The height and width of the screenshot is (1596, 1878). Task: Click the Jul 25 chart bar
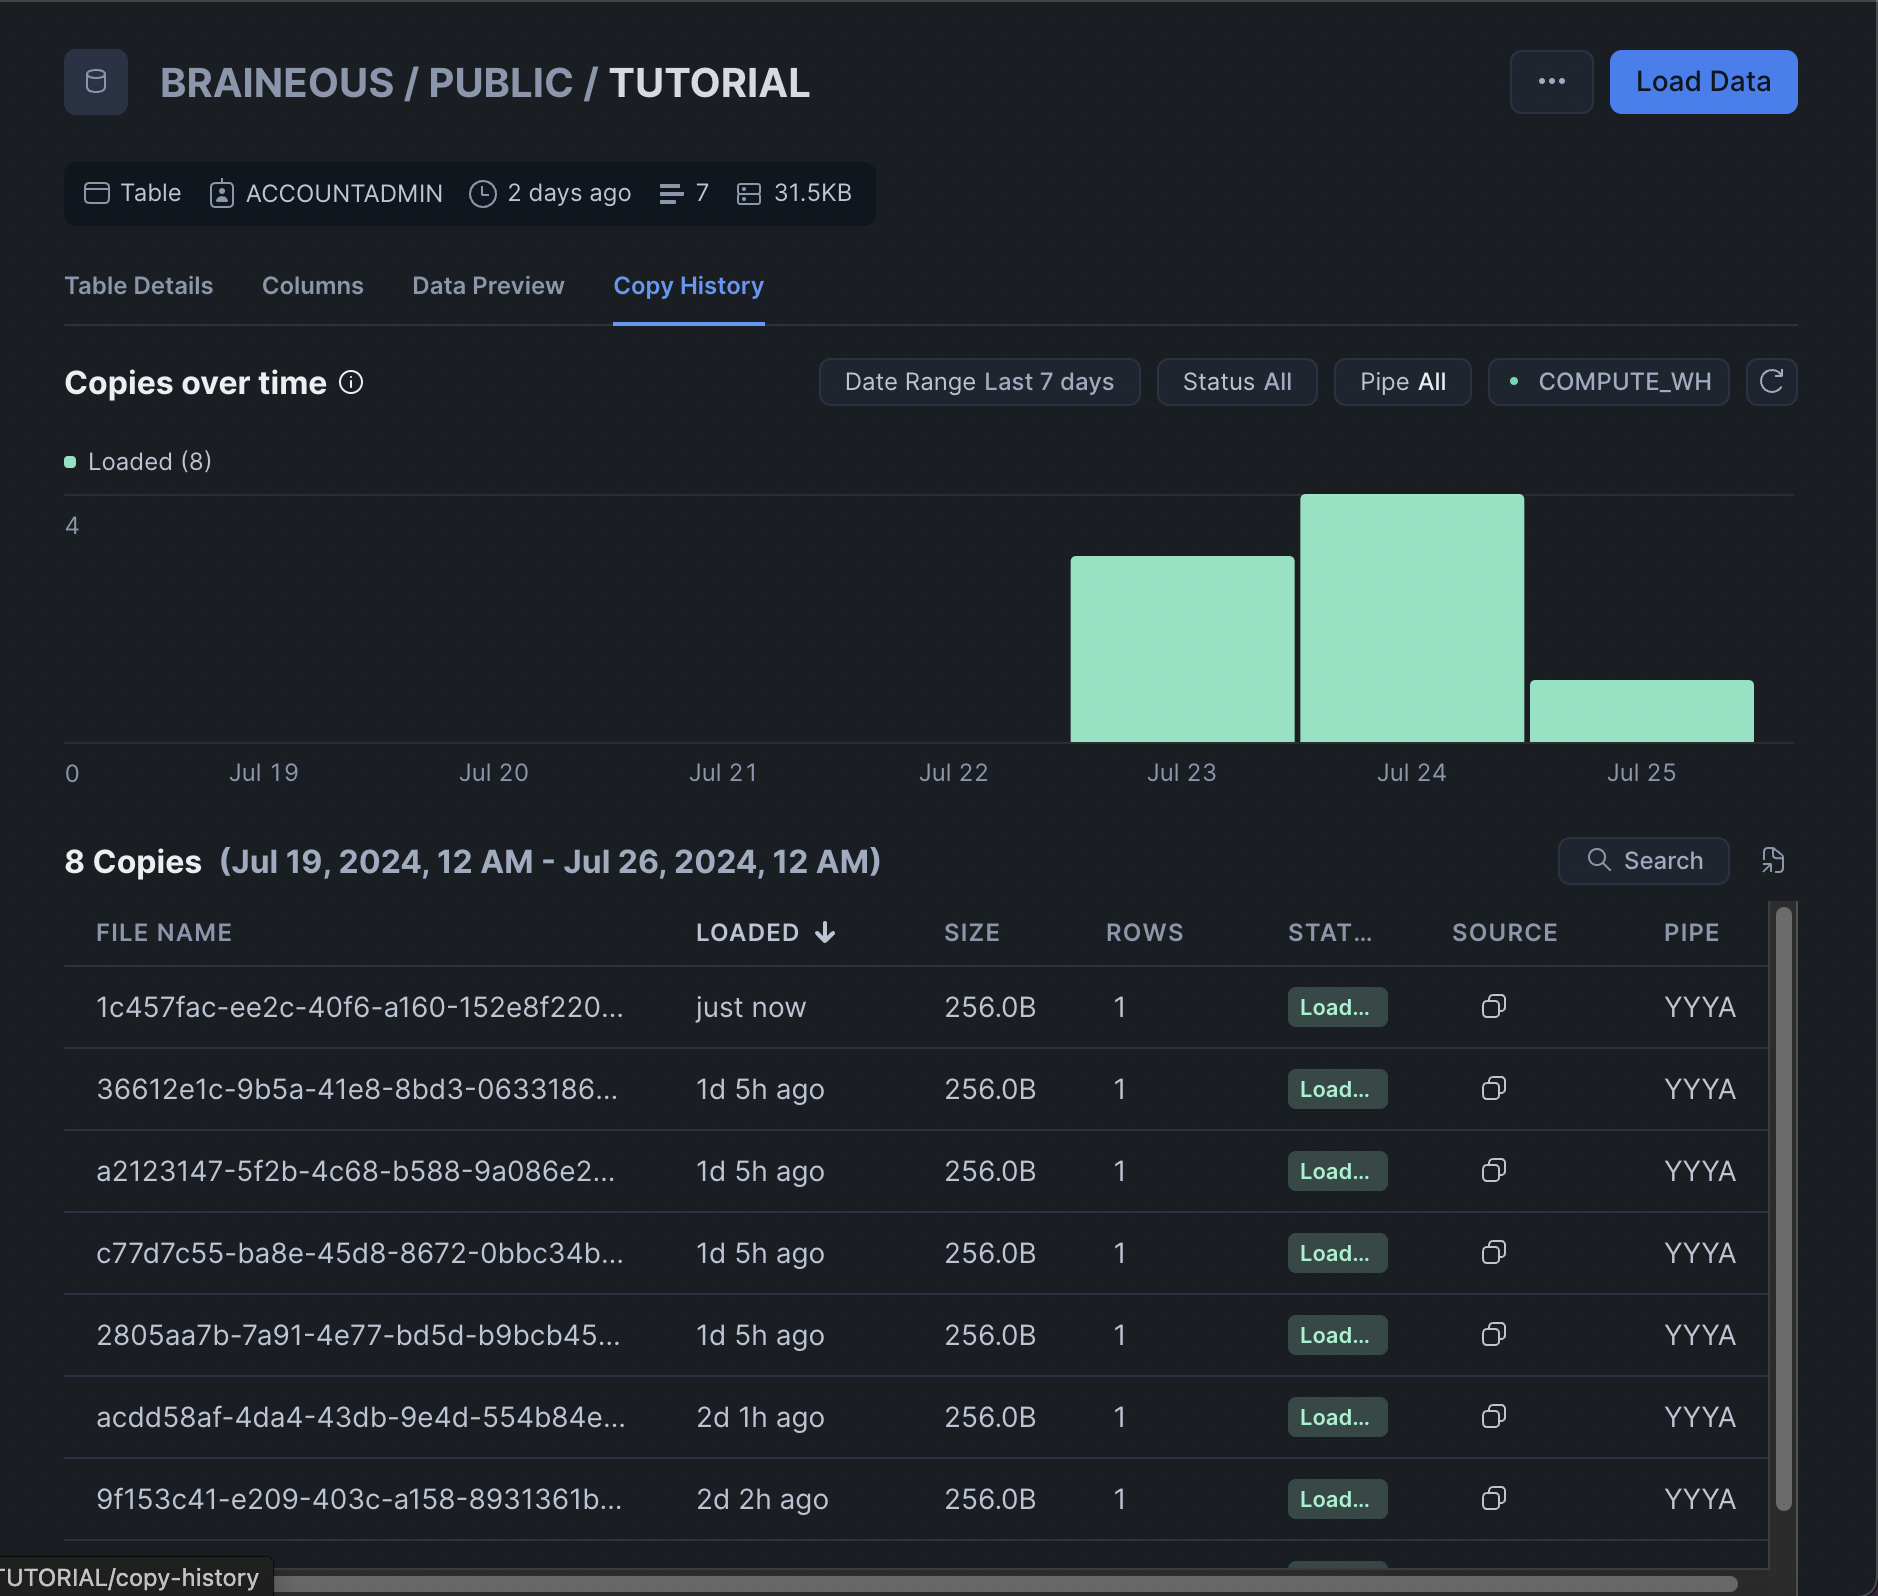(1641, 711)
